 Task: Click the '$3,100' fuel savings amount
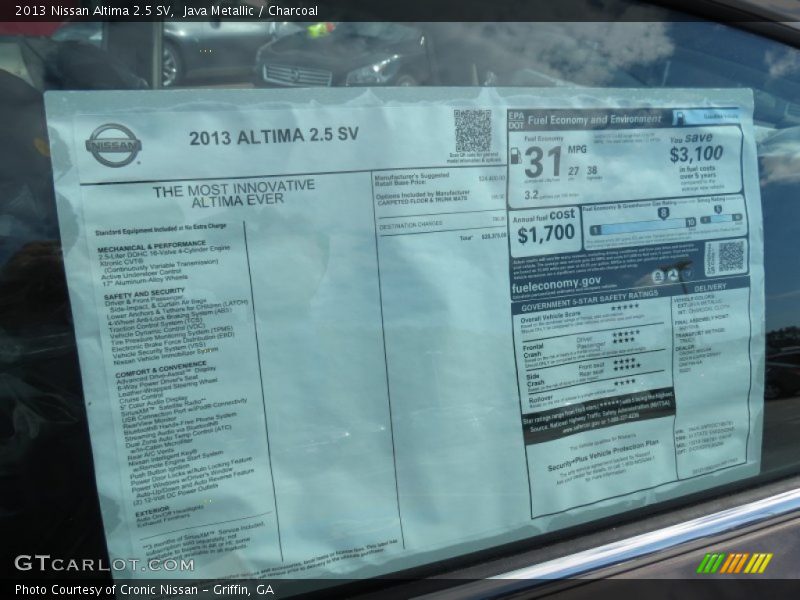click(696, 154)
